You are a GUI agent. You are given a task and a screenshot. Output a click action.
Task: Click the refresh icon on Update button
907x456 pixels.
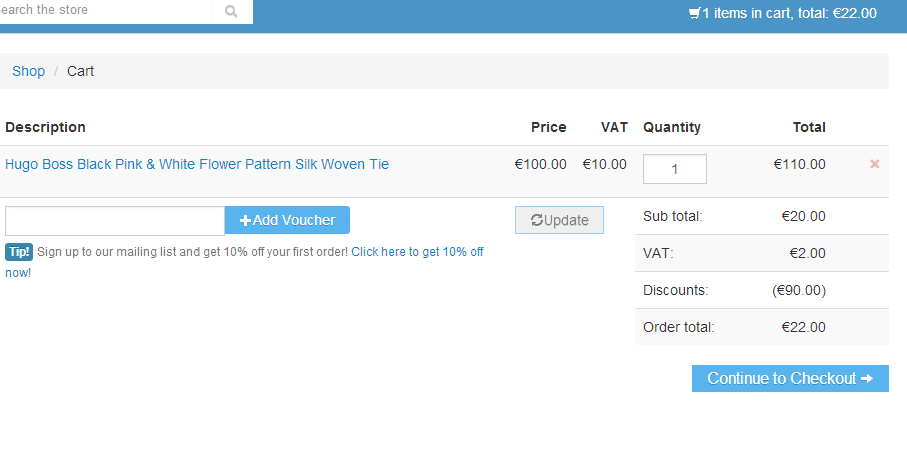(537, 220)
